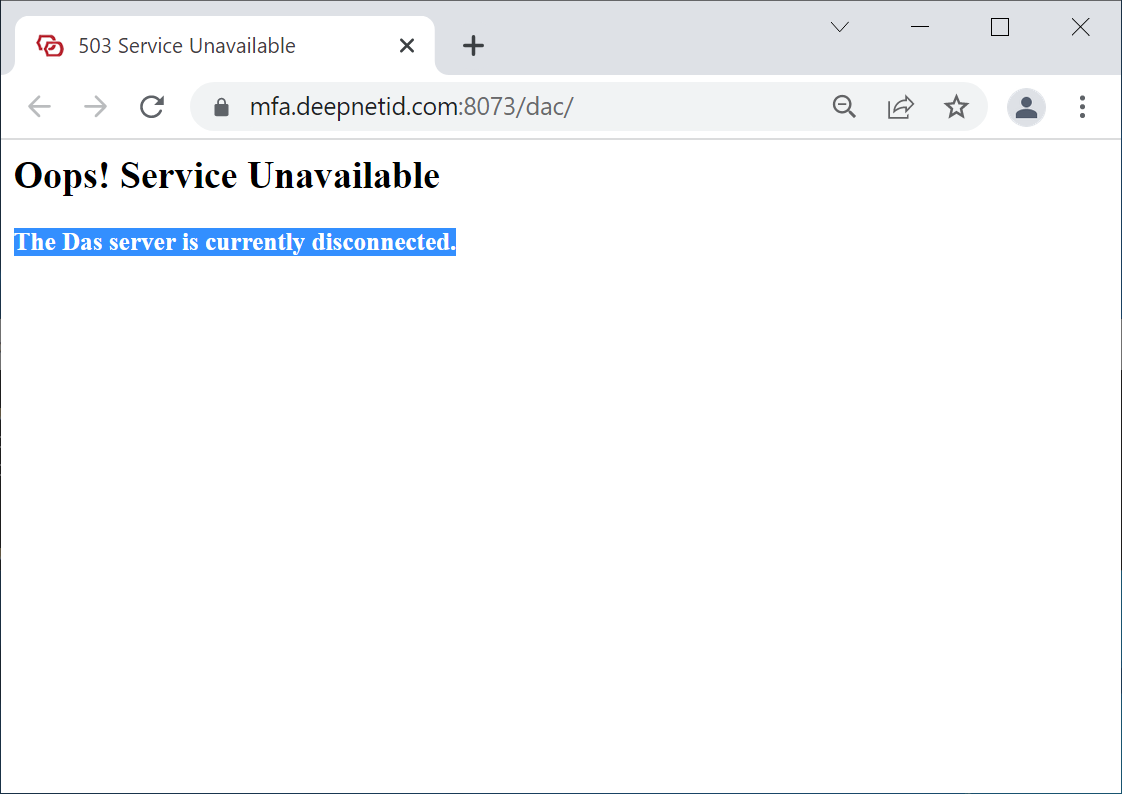The width and height of the screenshot is (1122, 794).
Task: Reload the 503 Service Unavailable page
Action: (x=152, y=107)
